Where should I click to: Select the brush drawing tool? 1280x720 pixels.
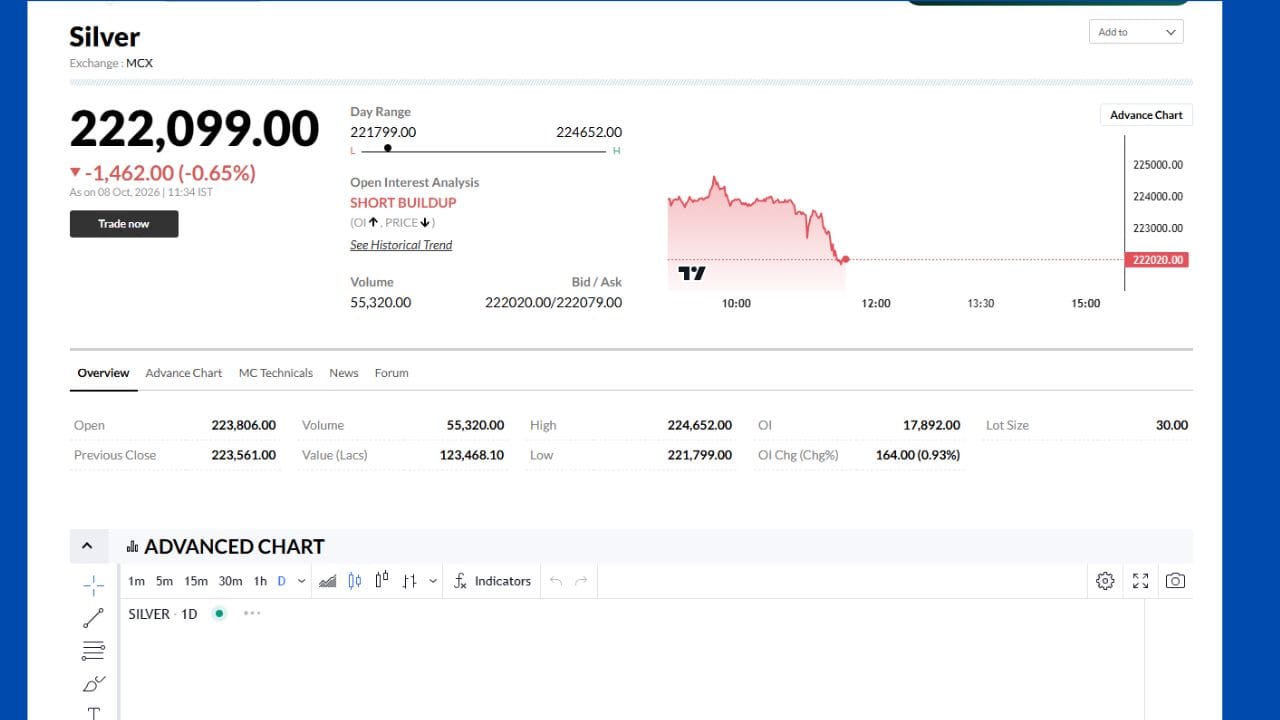pos(93,684)
